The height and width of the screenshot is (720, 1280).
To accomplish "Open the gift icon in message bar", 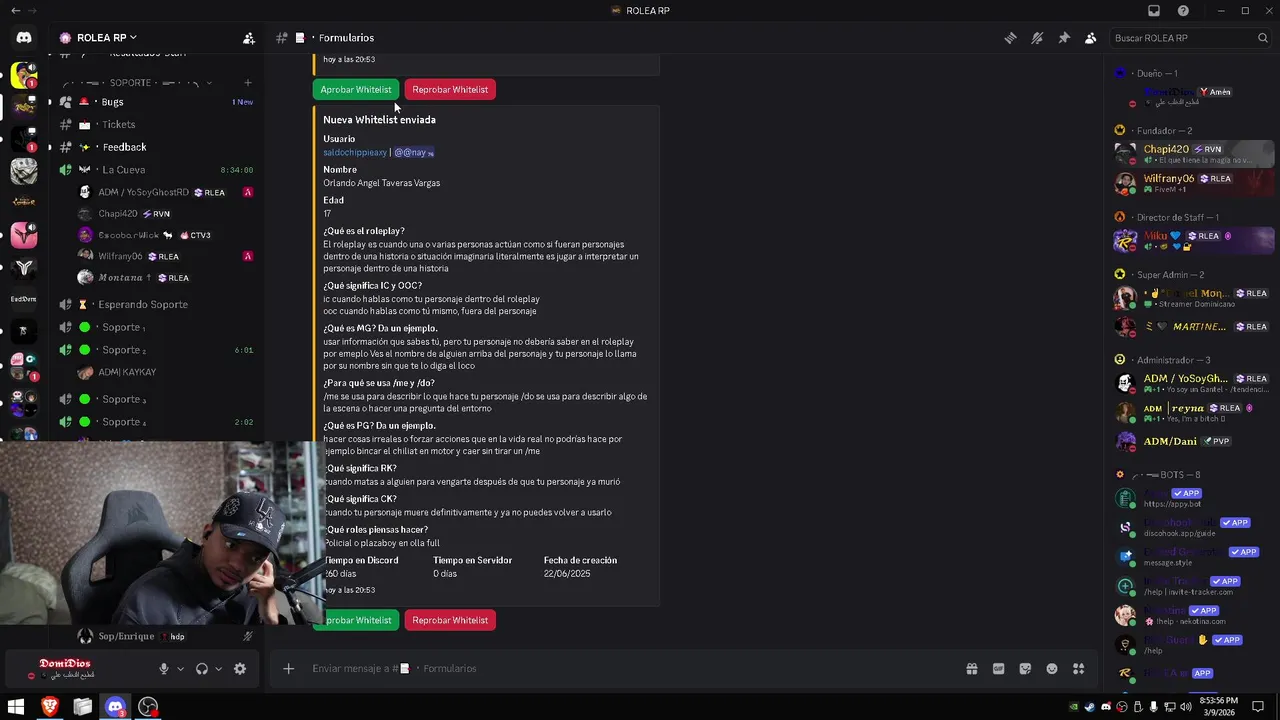I will [972, 669].
